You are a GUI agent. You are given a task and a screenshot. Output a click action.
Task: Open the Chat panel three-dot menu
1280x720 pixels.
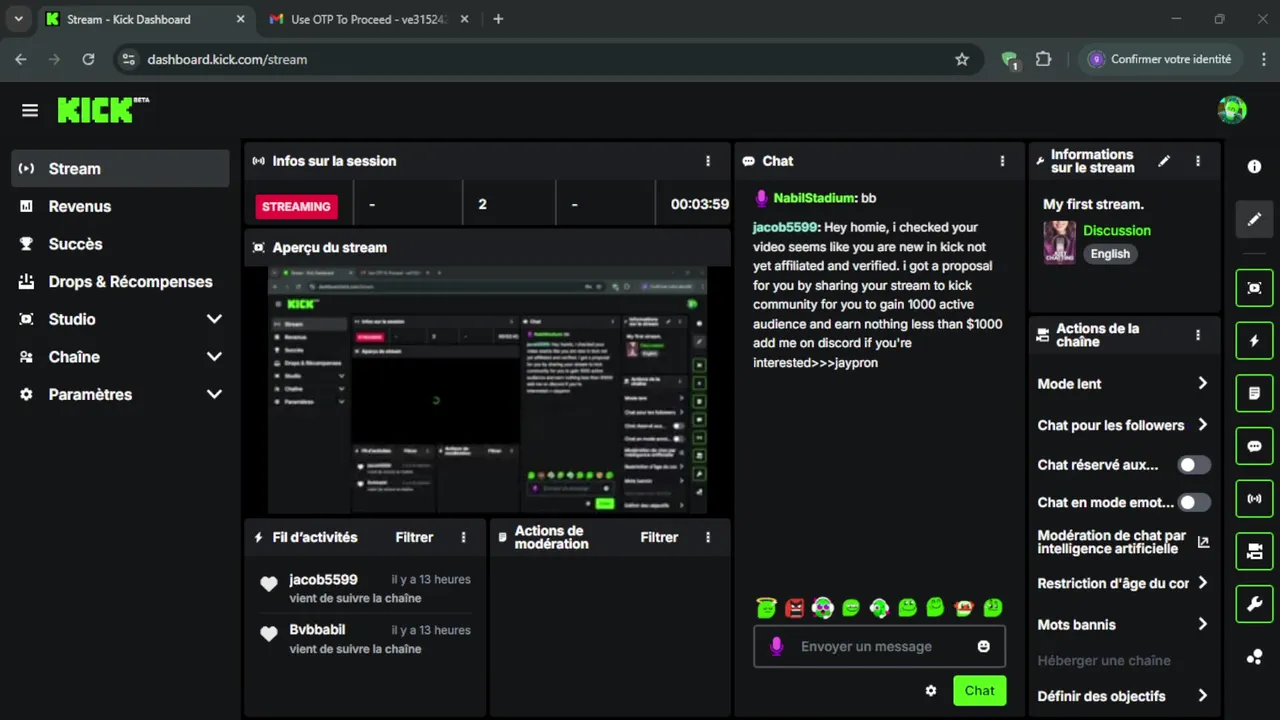point(1002,161)
